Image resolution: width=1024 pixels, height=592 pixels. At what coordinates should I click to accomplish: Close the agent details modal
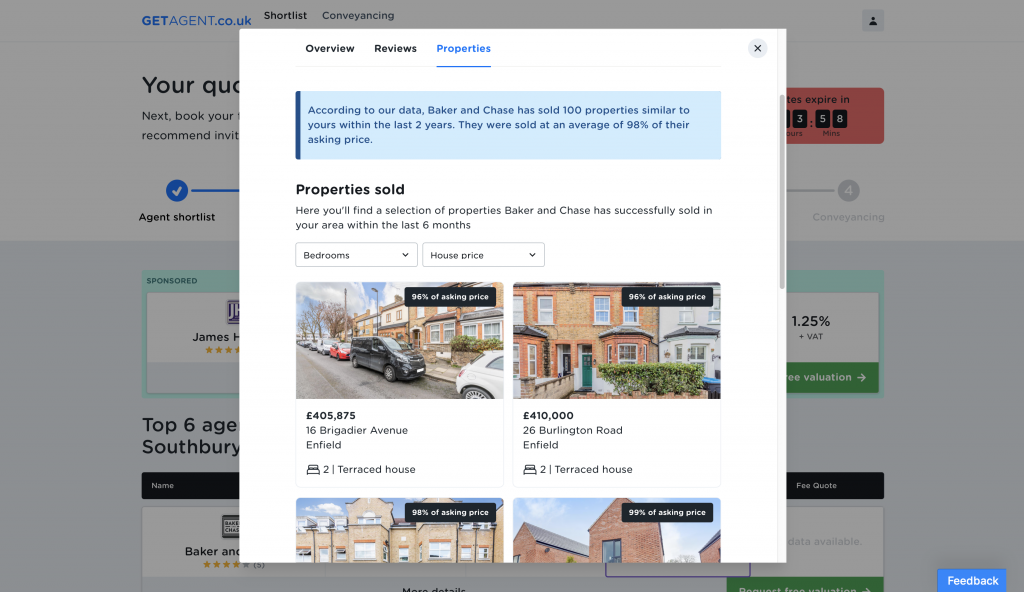757,48
